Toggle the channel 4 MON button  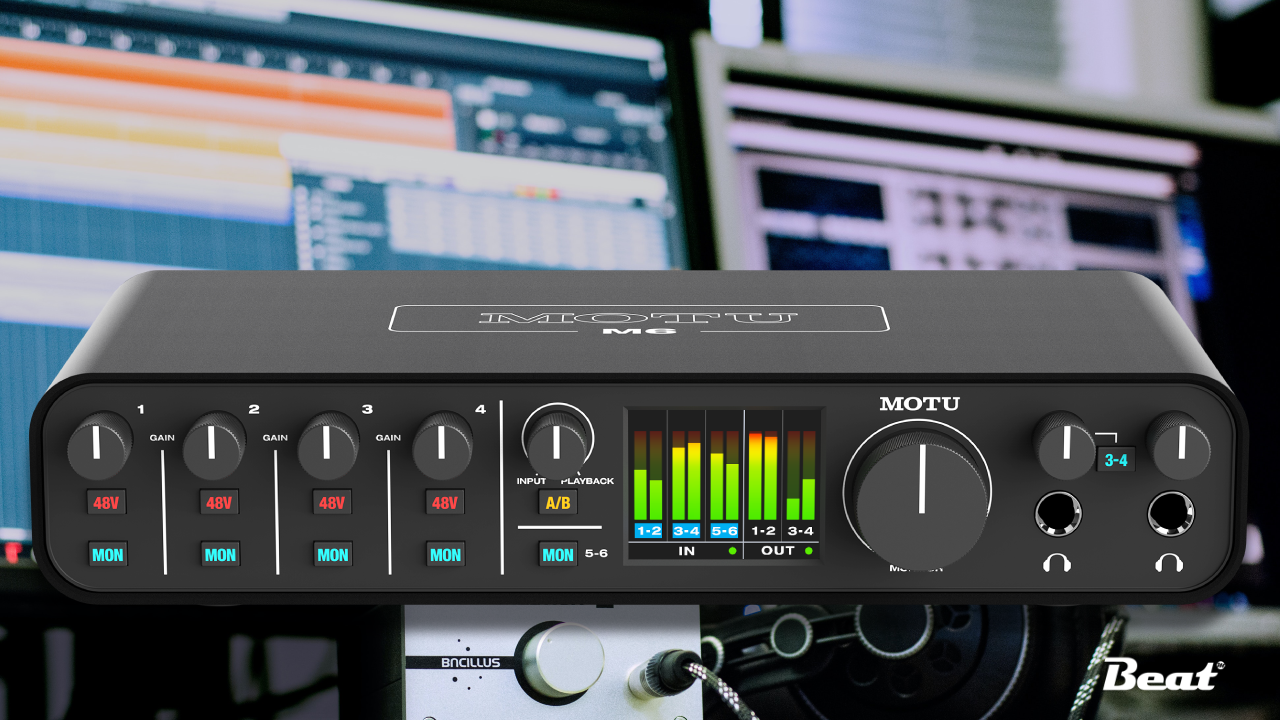tap(446, 555)
